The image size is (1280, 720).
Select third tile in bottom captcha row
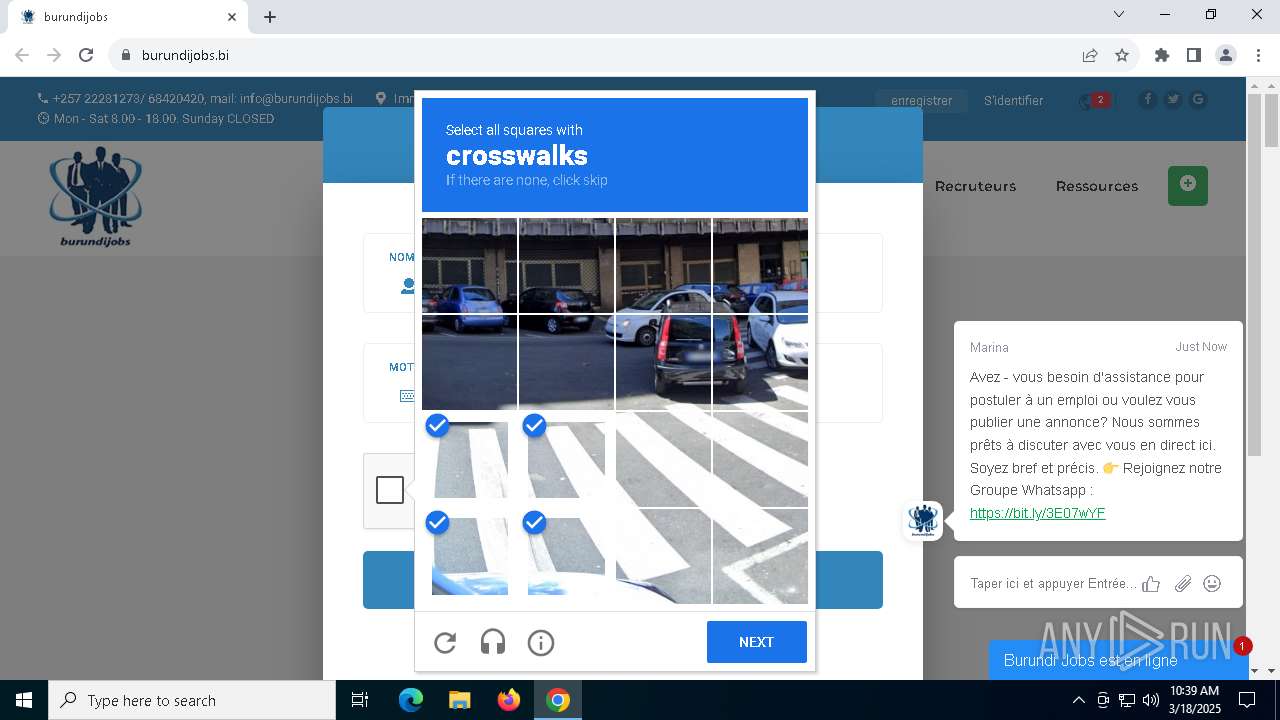click(x=663, y=556)
